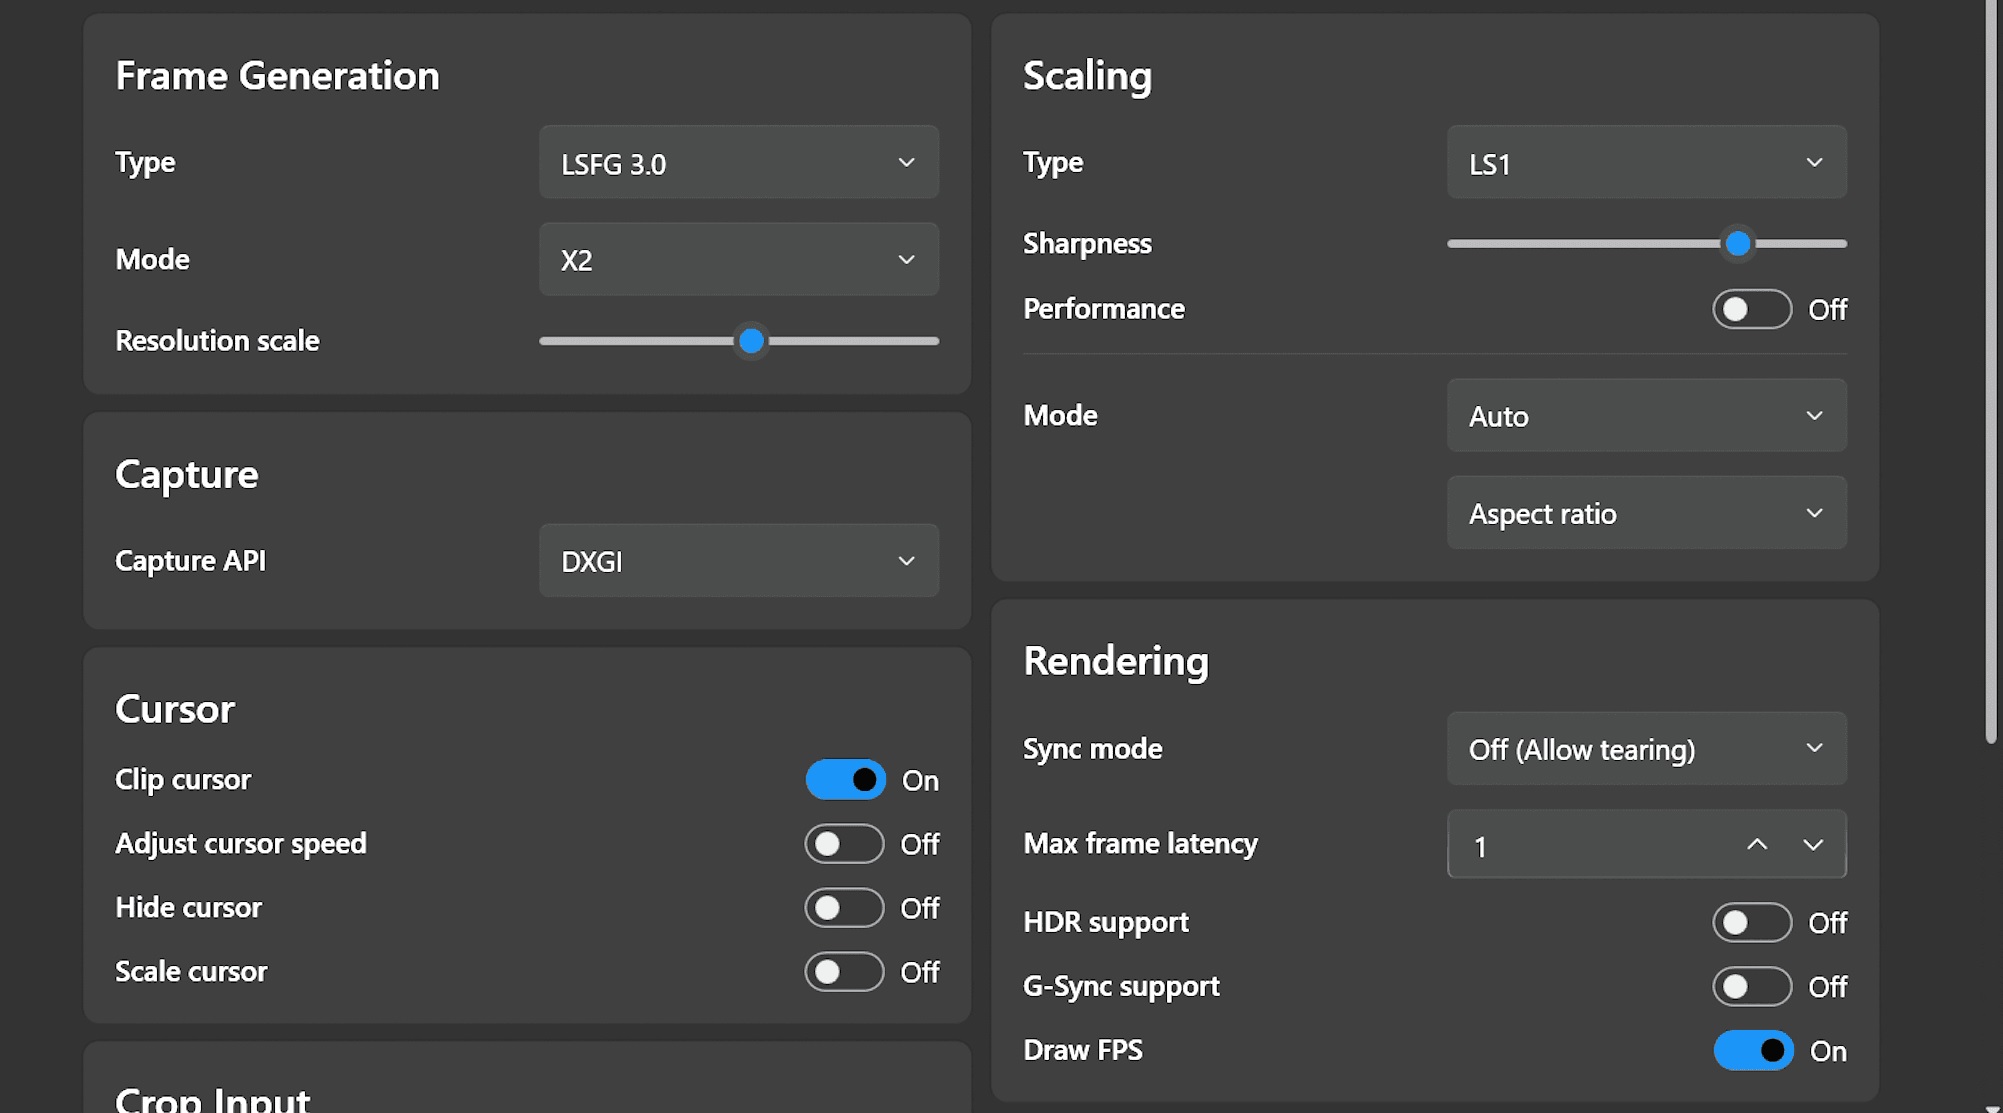The image size is (2003, 1113).
Task: Disable the Draw FPS toggle
Action: click(1753, 1051)
